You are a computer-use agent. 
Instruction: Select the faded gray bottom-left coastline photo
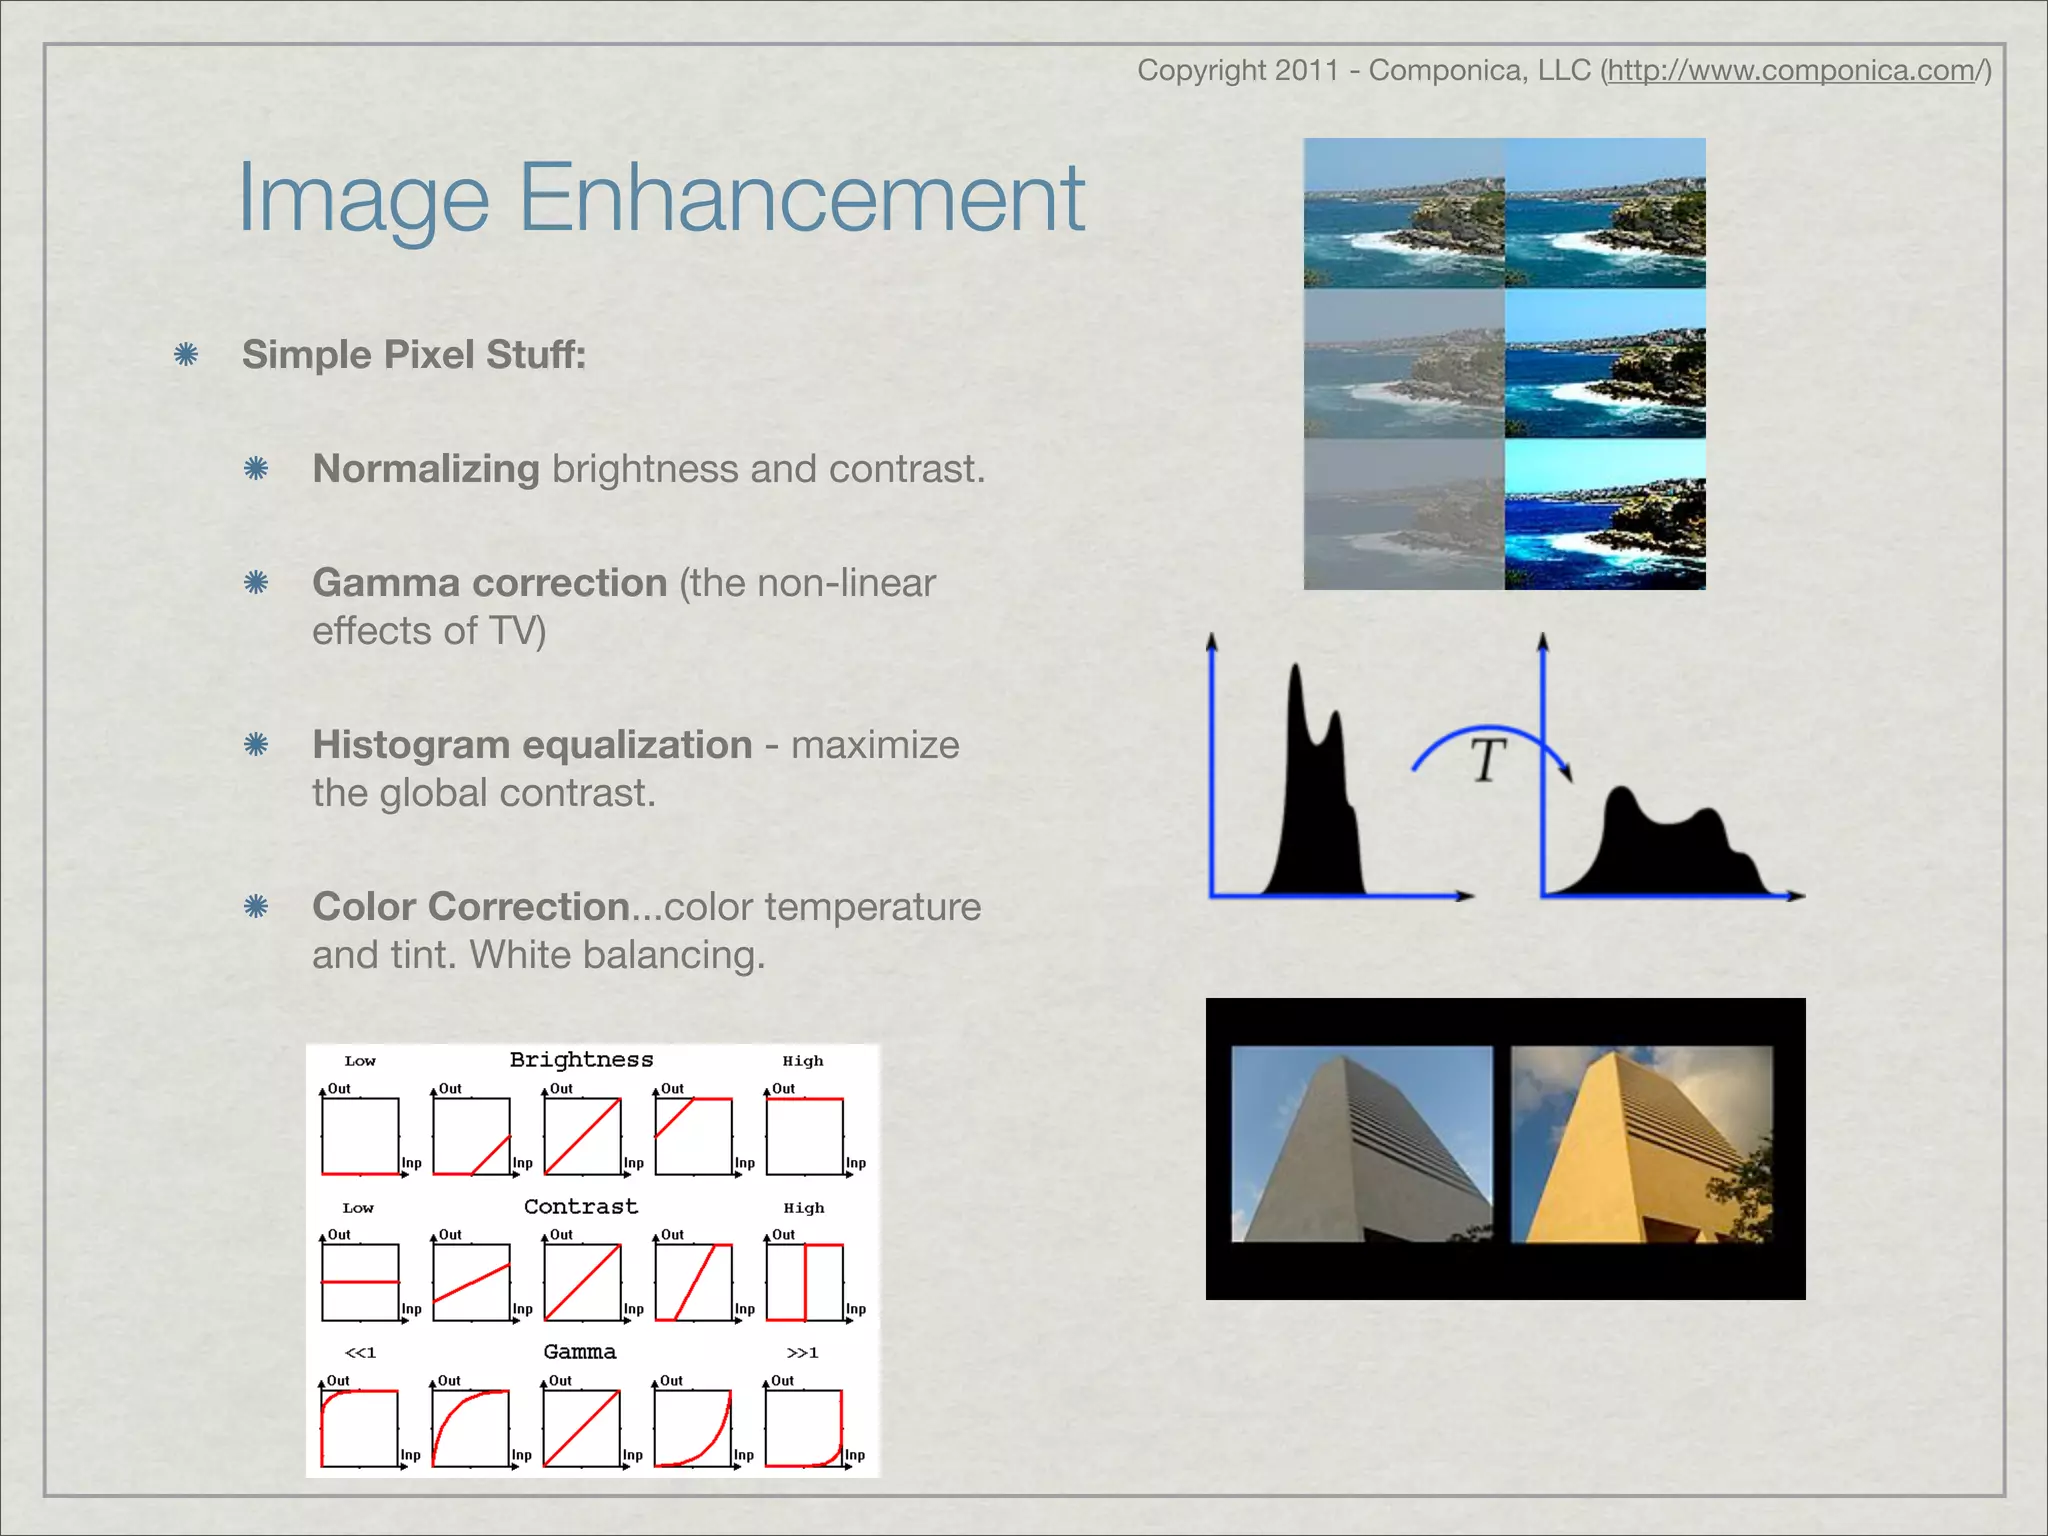[x=1404, y=515]
